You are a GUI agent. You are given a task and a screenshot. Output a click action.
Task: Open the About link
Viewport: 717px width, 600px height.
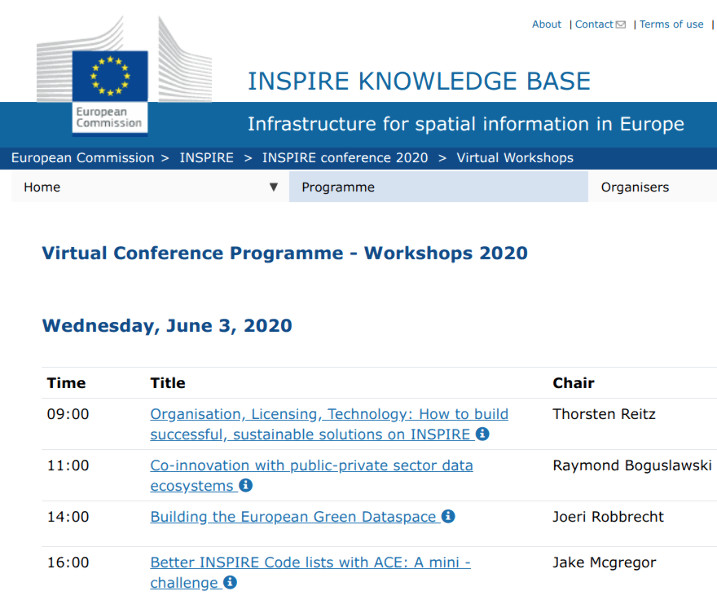tap(546, 25)
